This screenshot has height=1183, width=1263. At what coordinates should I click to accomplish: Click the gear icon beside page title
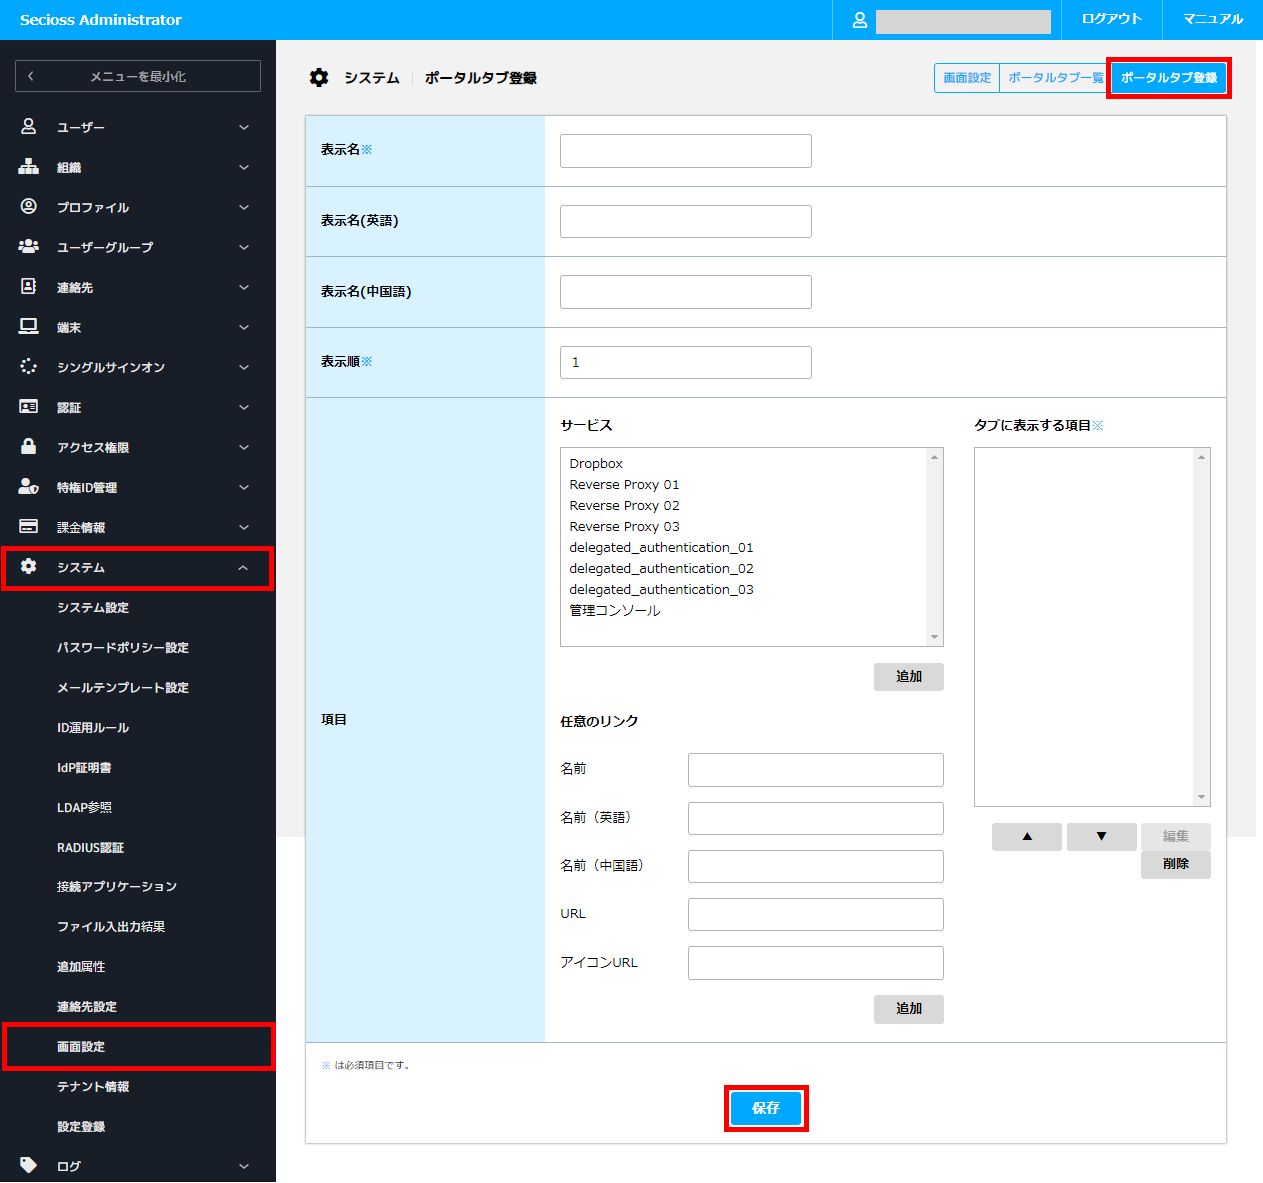click(319, 78)
